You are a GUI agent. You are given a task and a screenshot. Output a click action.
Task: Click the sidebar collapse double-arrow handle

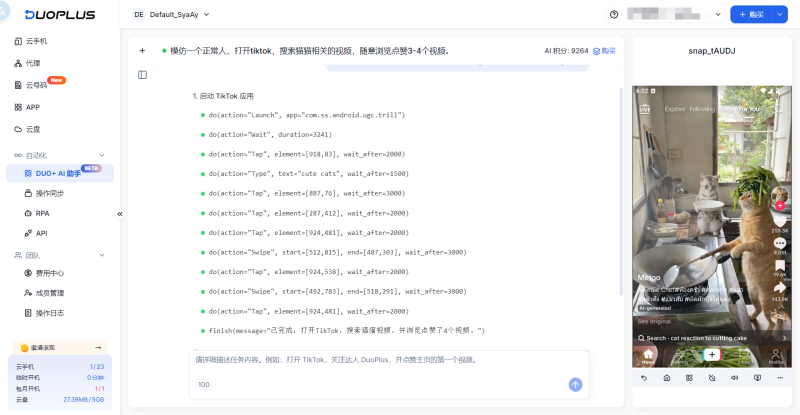(120, 214)
